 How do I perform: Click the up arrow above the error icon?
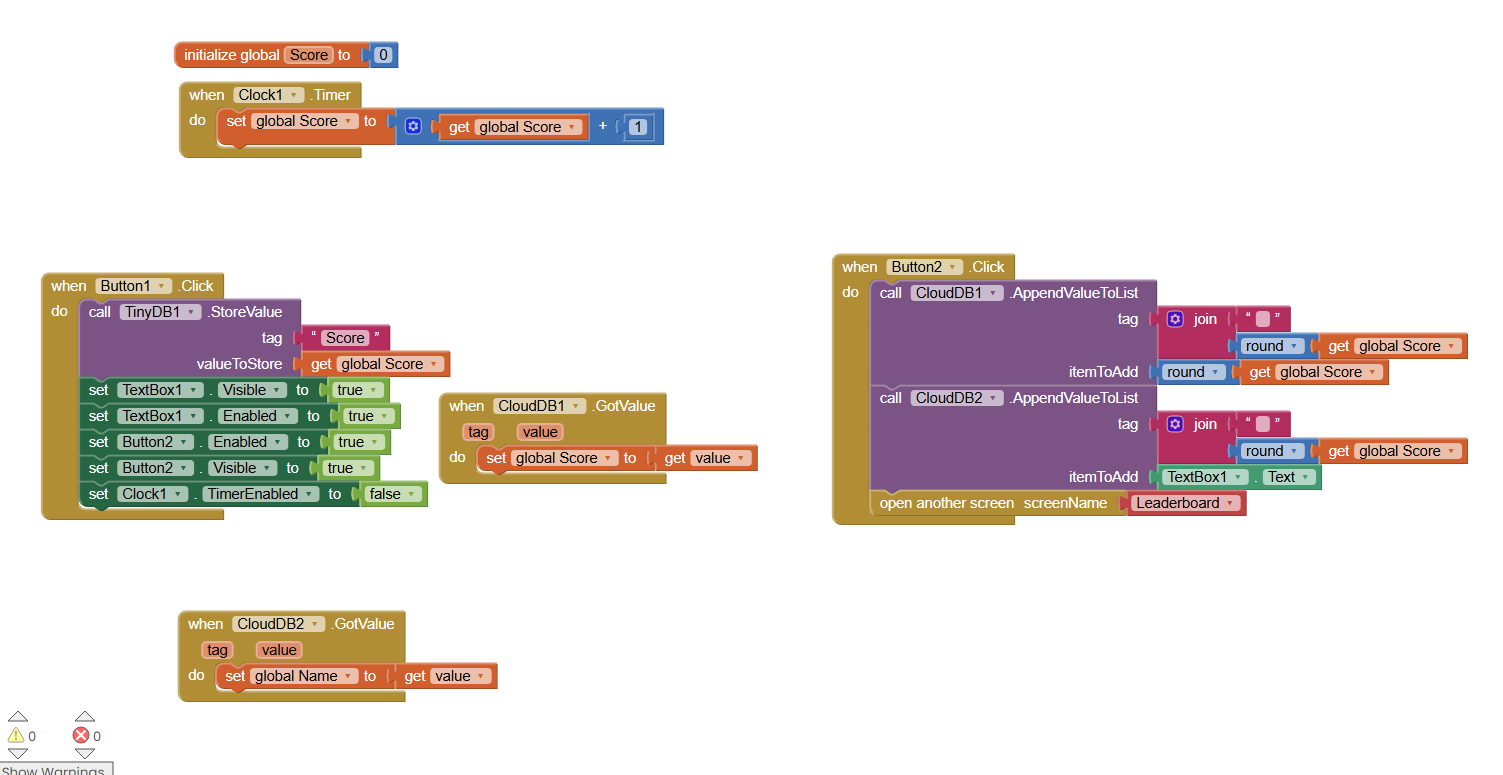coord(84,717)
